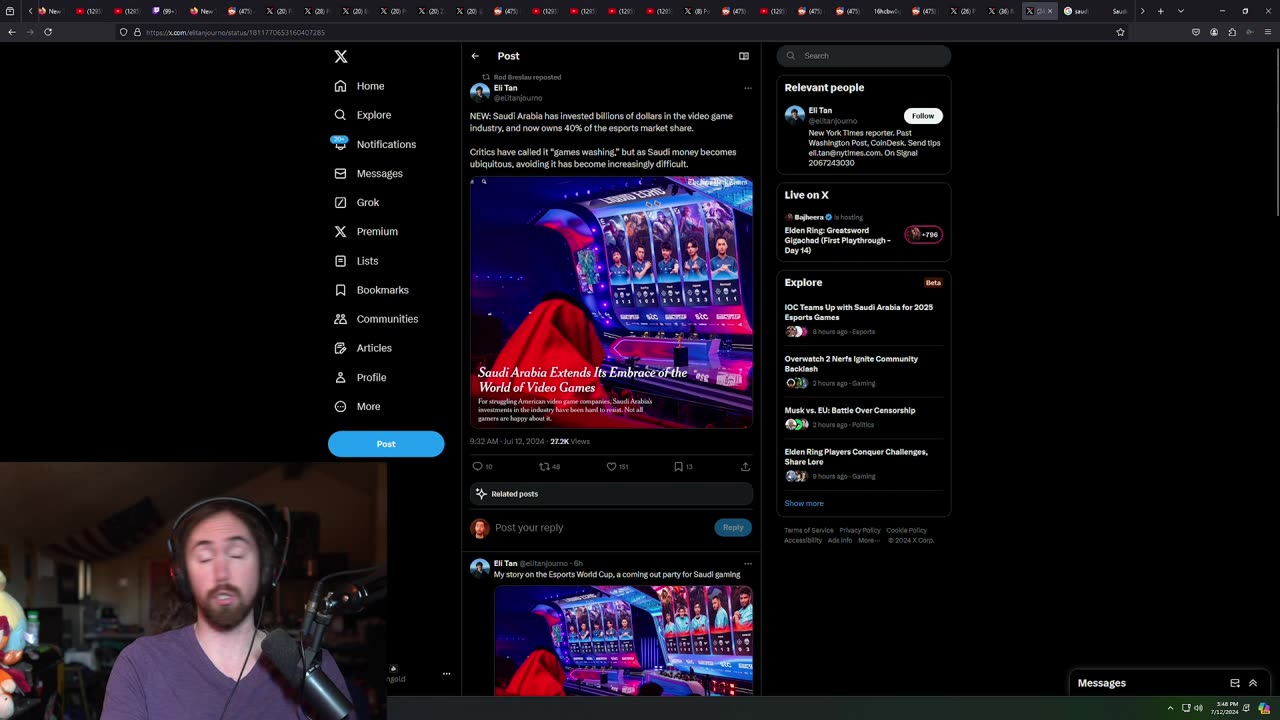Click the browser reload icon
Viewport: 1280px width, 720px height.
pyautogui.click(x=48, y=32)
